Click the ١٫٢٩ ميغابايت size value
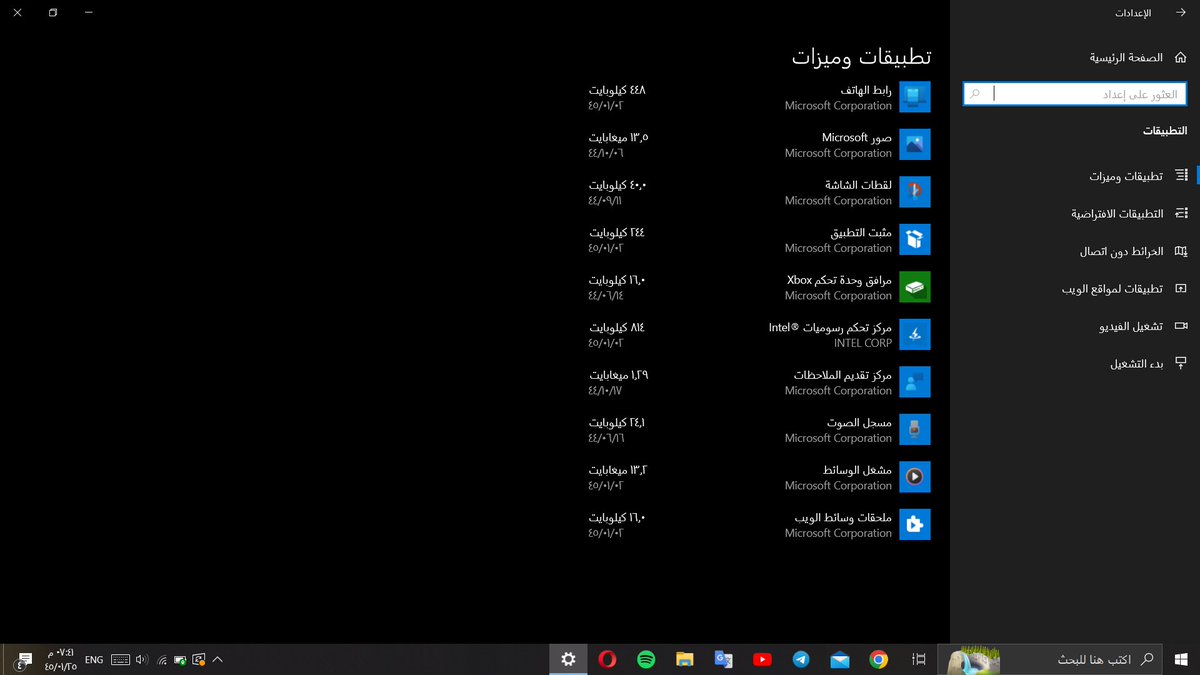Image resolution: width=1200 pixels, height=675 pixels. [x=618, y=375]
